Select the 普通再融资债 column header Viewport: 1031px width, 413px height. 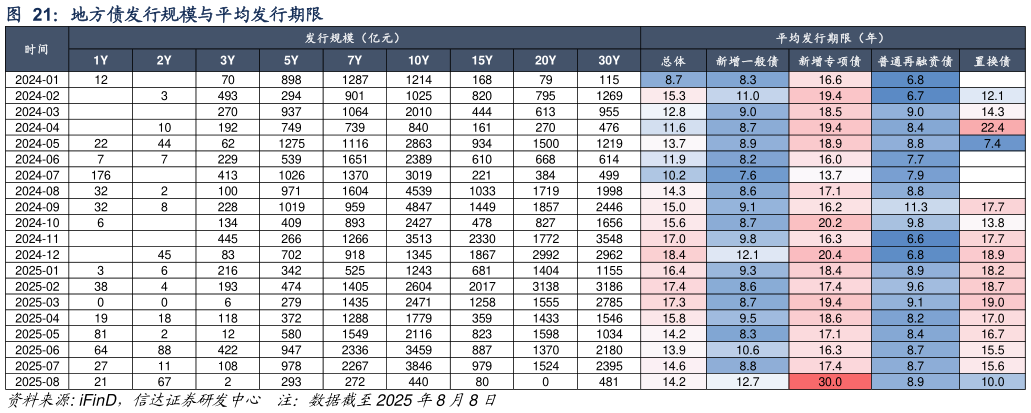click(x=914, y=61)
